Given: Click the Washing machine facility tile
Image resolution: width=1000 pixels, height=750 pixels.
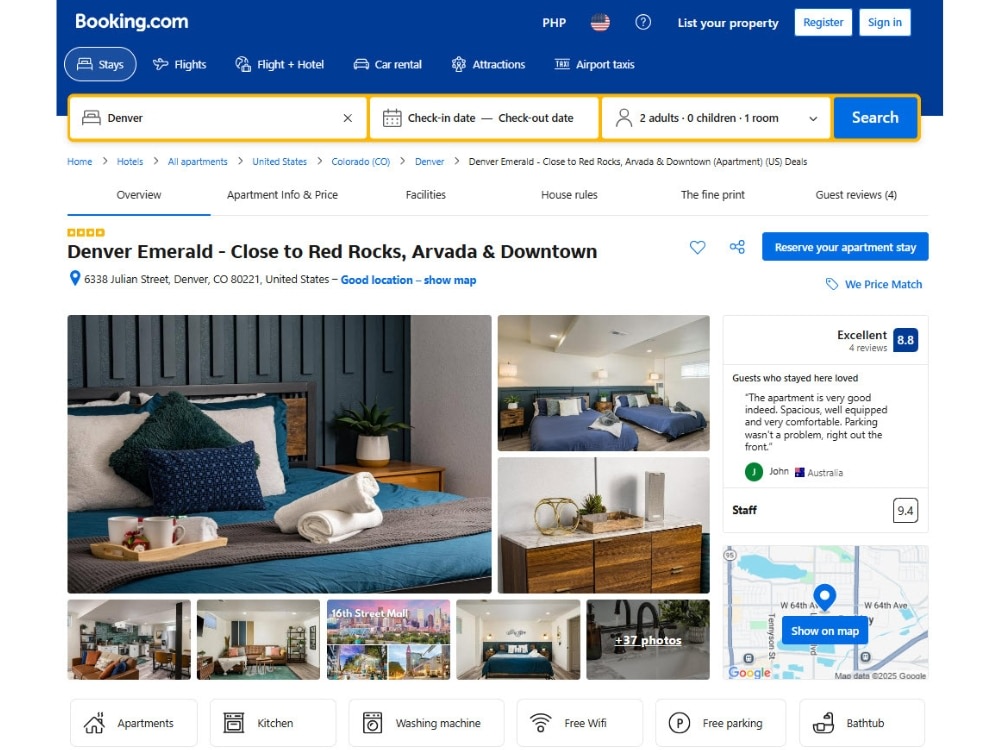Looking at the screenshot, I should [x=426, y=723].
